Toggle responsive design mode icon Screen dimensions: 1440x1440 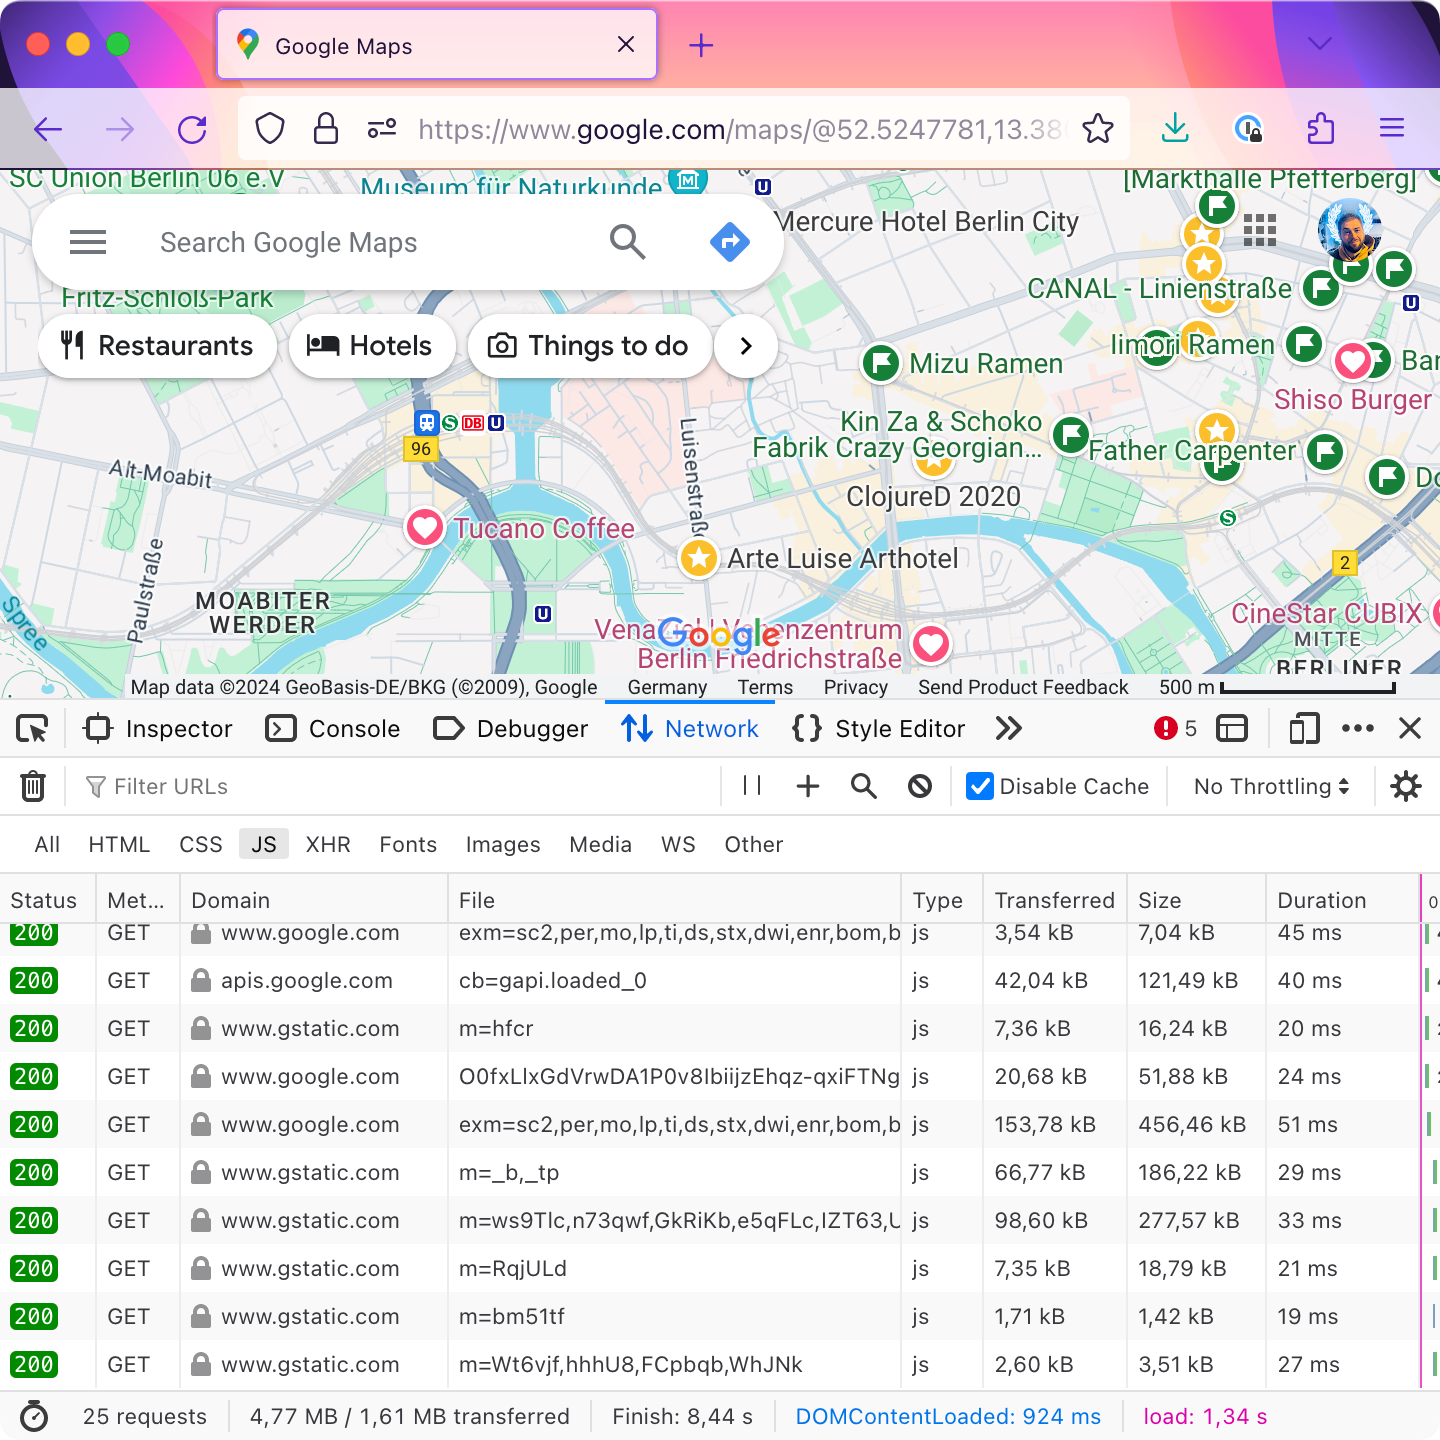click(1304, 729)
